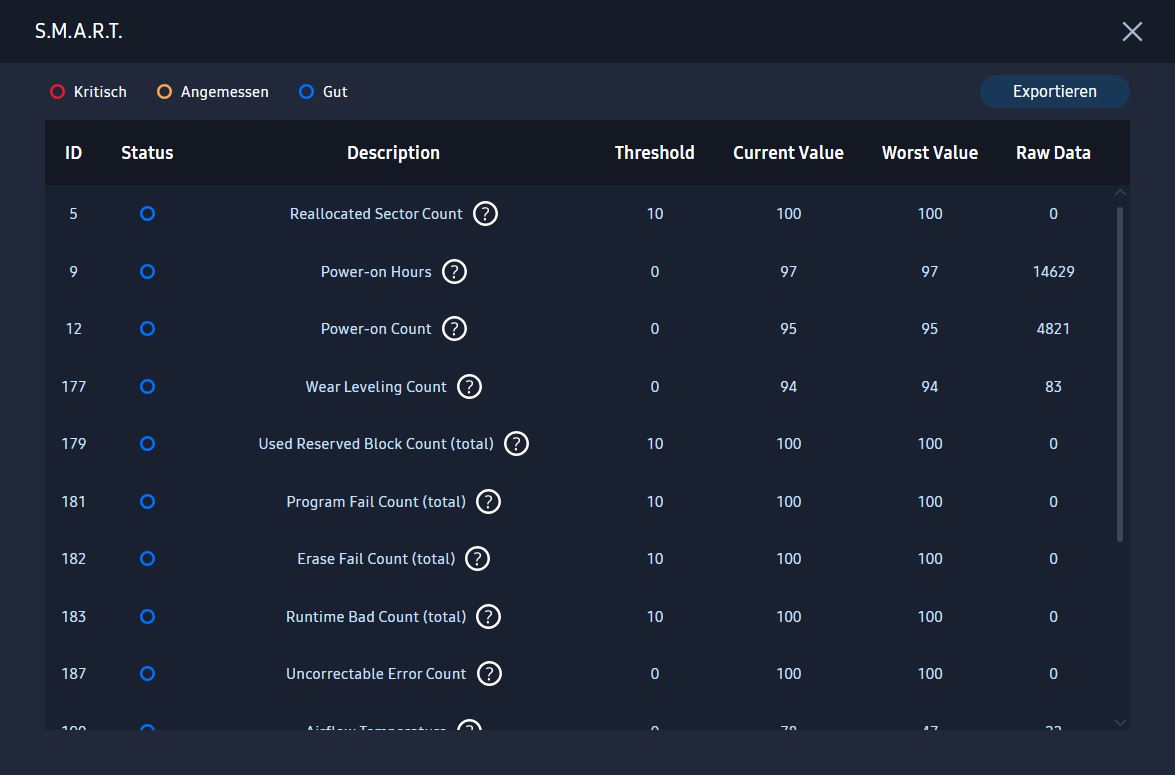This screenshot has width=1175, height=775.
Task: Click the blue Gut legend circle
Action: point(306,91)
